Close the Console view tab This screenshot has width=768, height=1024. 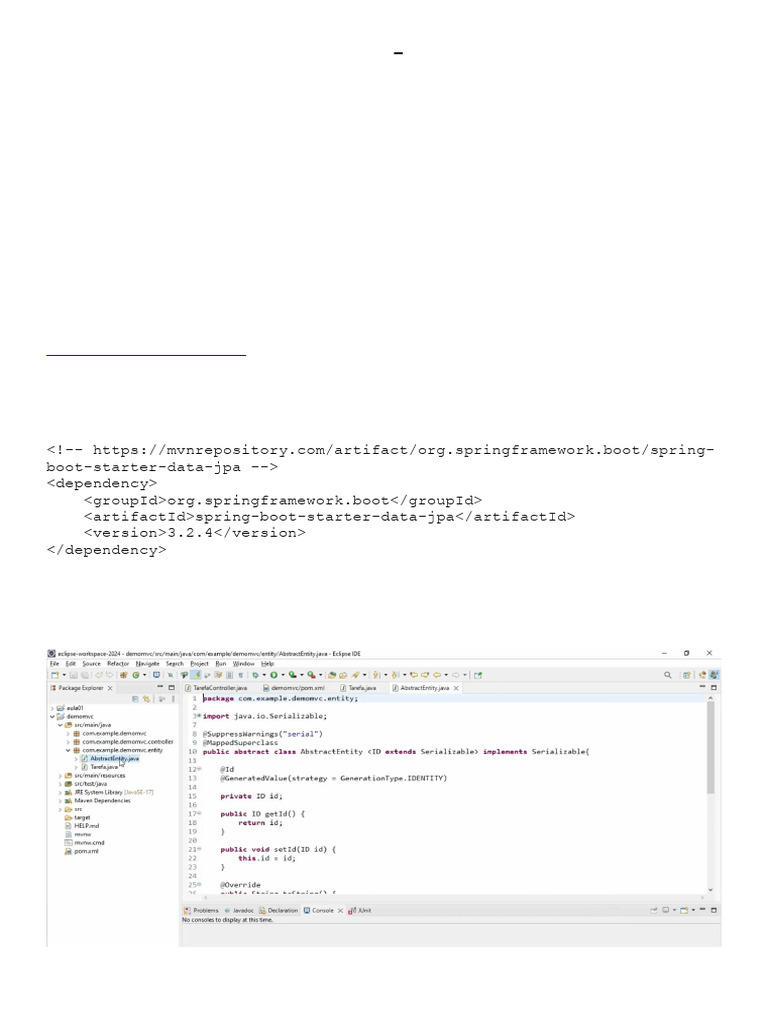click(x=340, y=910)
